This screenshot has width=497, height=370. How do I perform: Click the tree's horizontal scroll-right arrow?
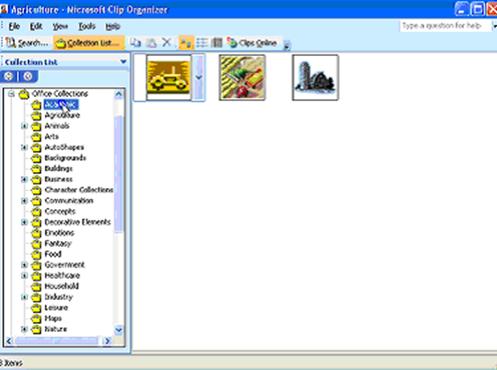click(x=107, y=341)
